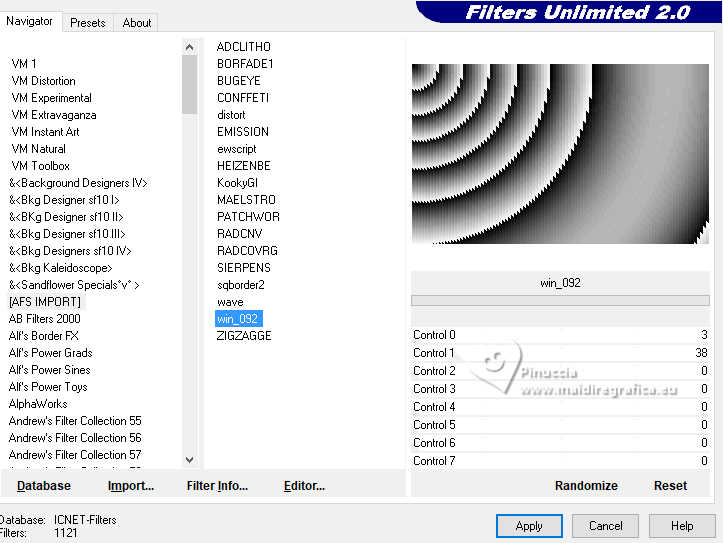The width and height of the screenshot is (723, 543).
Task: Adjust the Control 1 slider
Action: click(x=560, y=353)
